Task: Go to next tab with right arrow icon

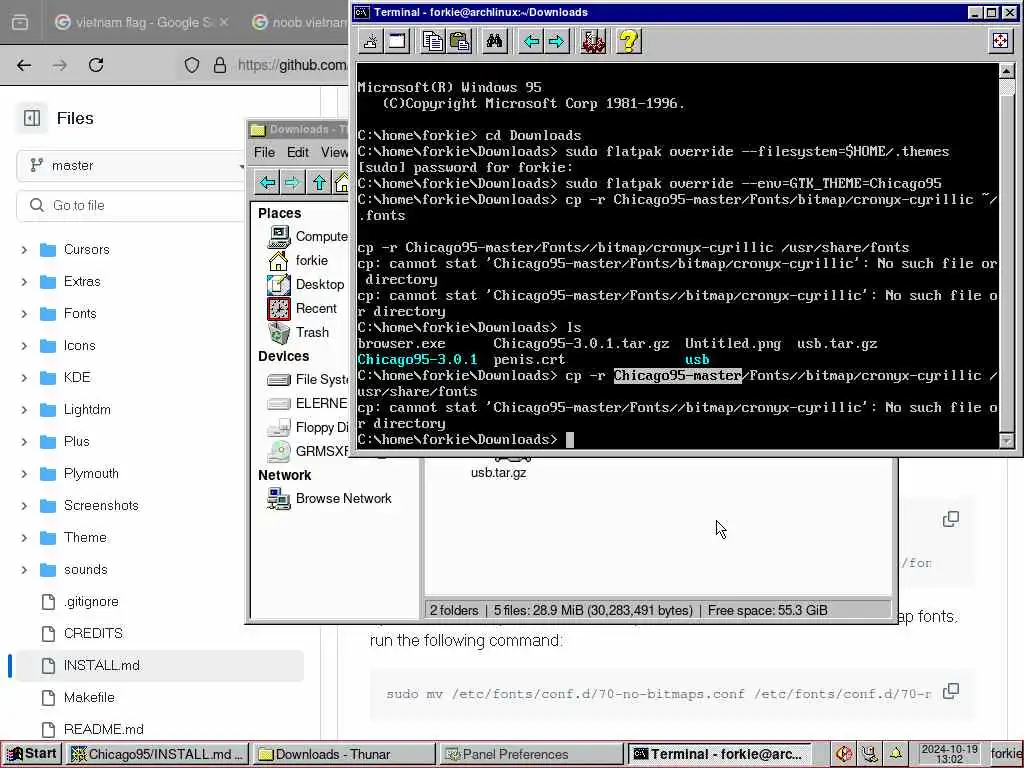Action: [x=556, y=42]
